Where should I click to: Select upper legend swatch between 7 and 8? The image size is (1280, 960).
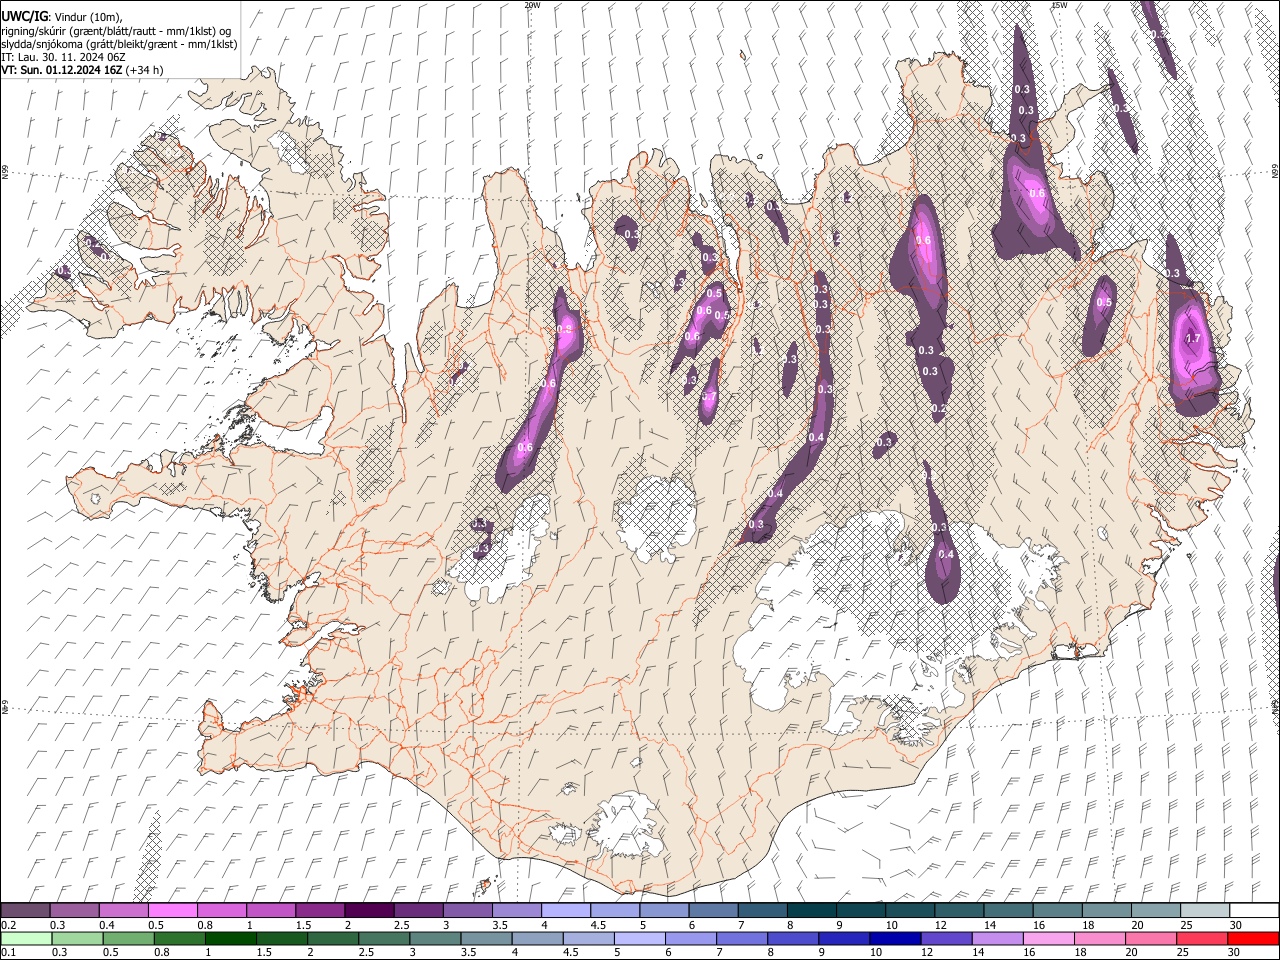click(x=762, y=910)
